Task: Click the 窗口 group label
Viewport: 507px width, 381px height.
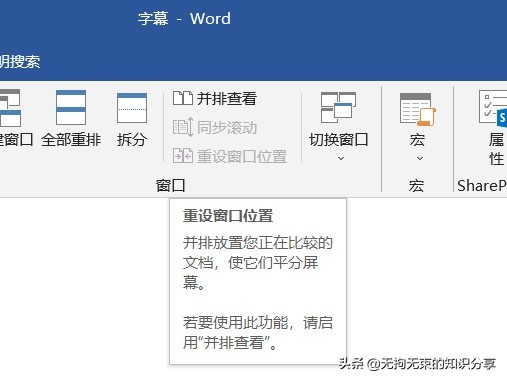Action: pos(170,185)
